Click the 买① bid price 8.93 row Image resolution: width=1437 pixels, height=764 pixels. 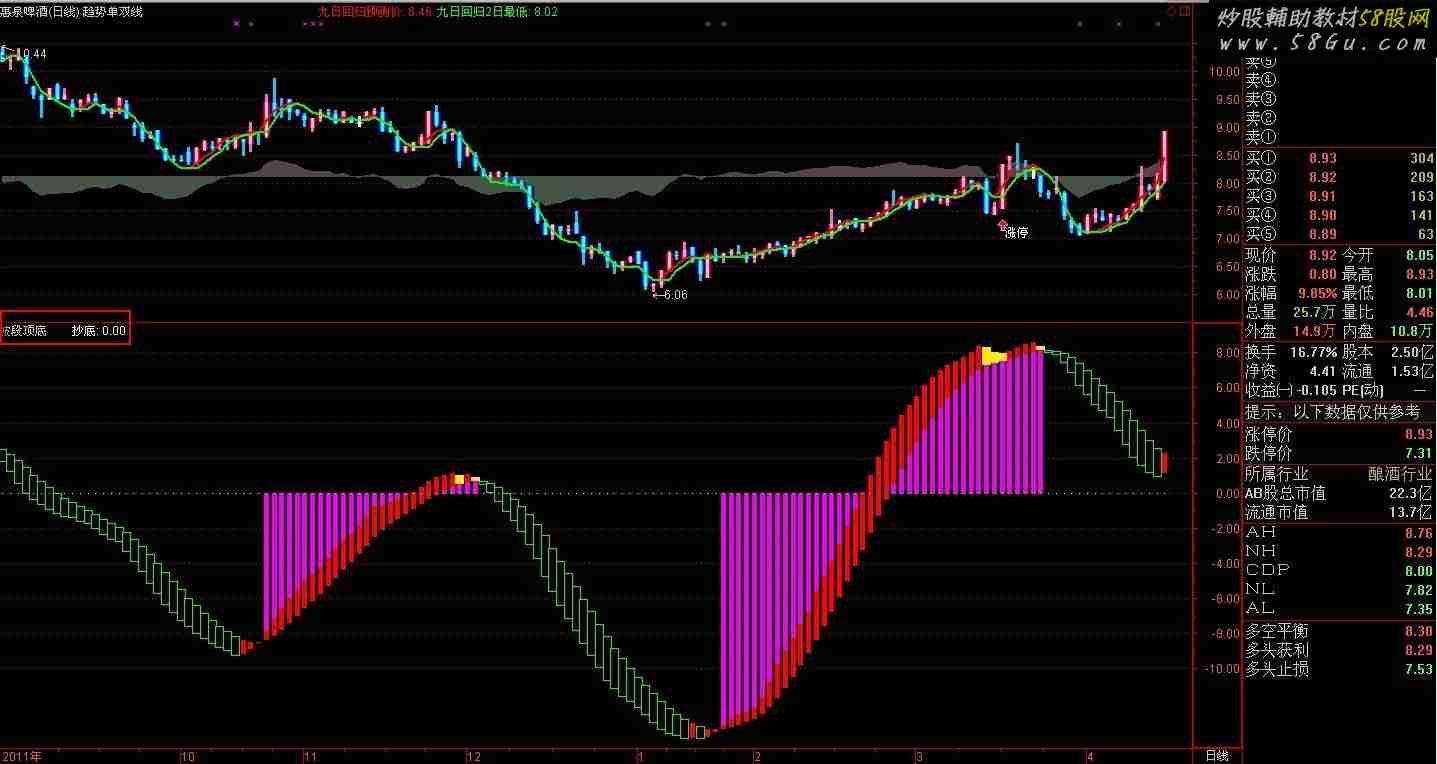click(x=1339, y=158)
